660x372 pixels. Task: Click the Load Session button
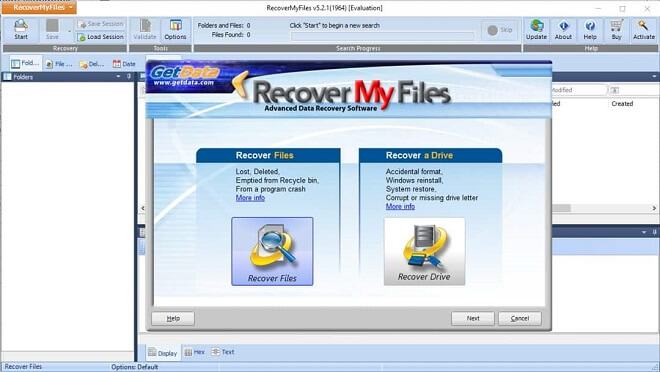[101, 37]
